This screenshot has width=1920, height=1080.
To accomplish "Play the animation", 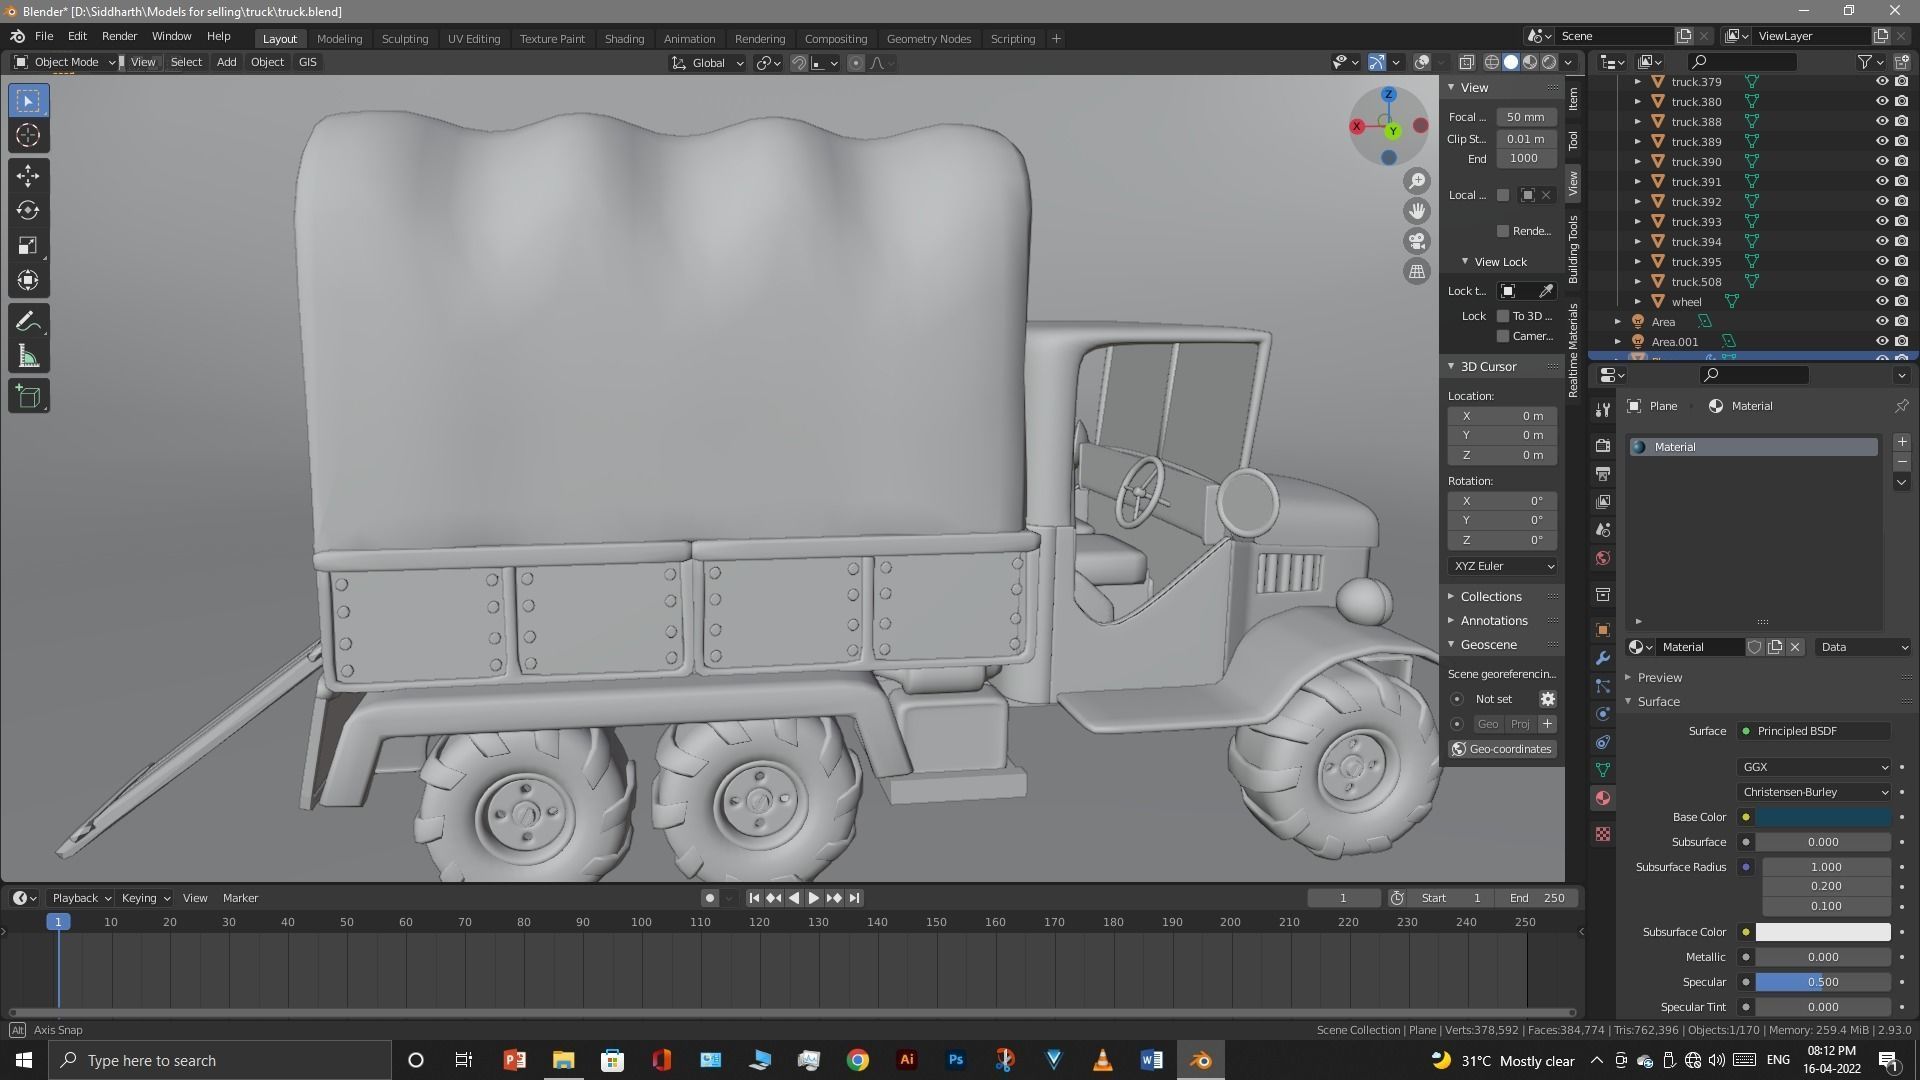I will pyautogui.click(x=813, y=898).
